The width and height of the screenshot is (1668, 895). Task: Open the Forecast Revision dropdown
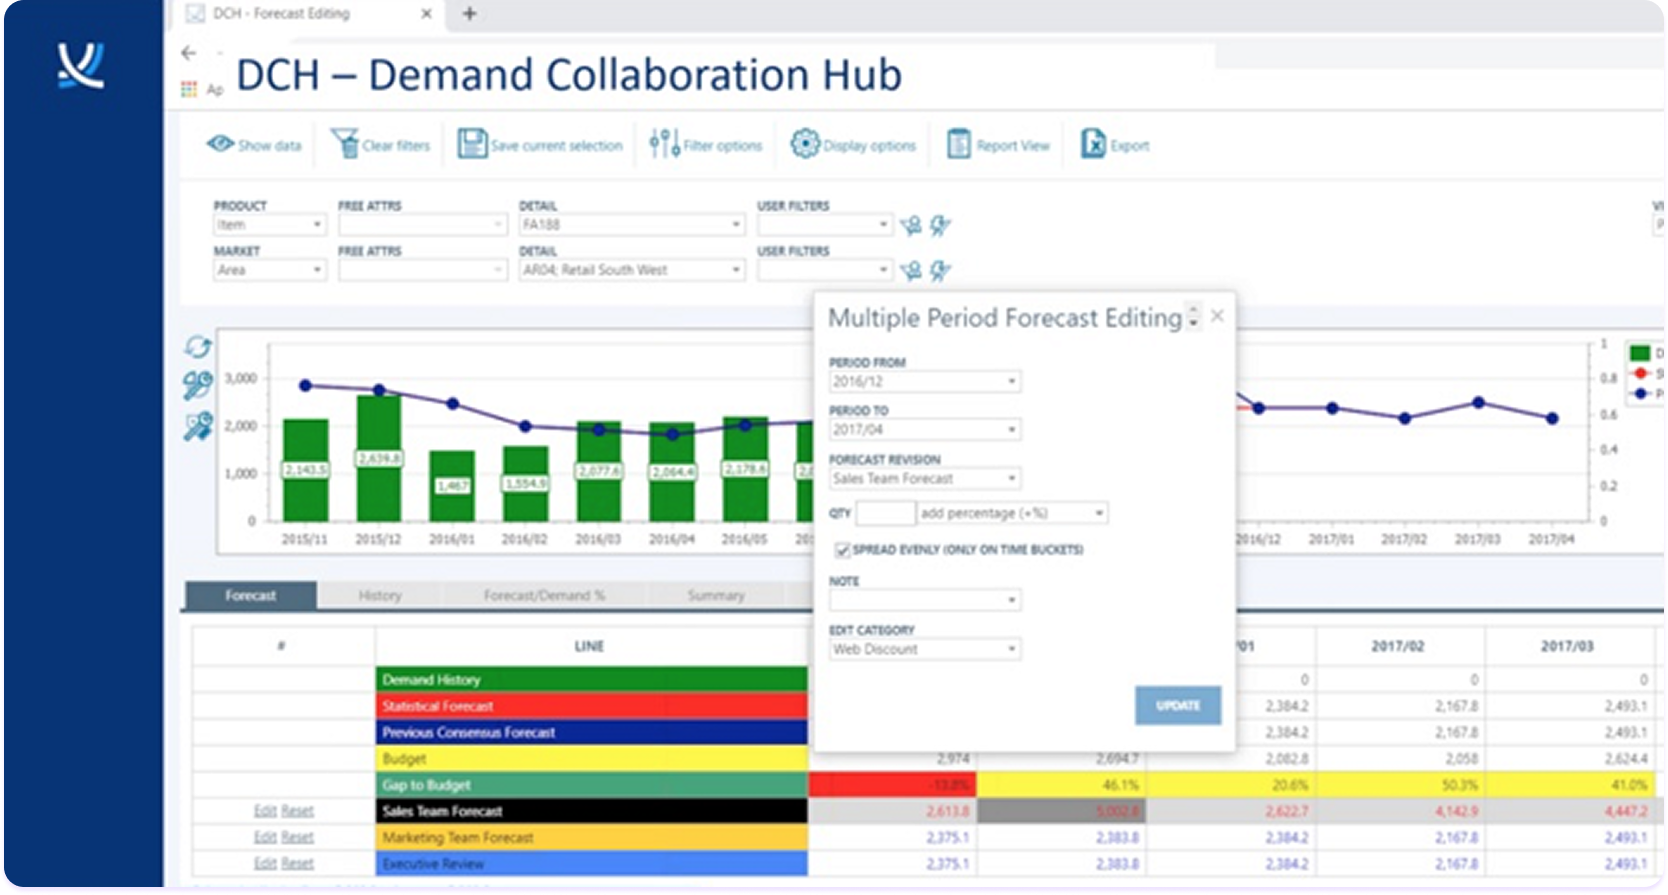coord(925,478)
